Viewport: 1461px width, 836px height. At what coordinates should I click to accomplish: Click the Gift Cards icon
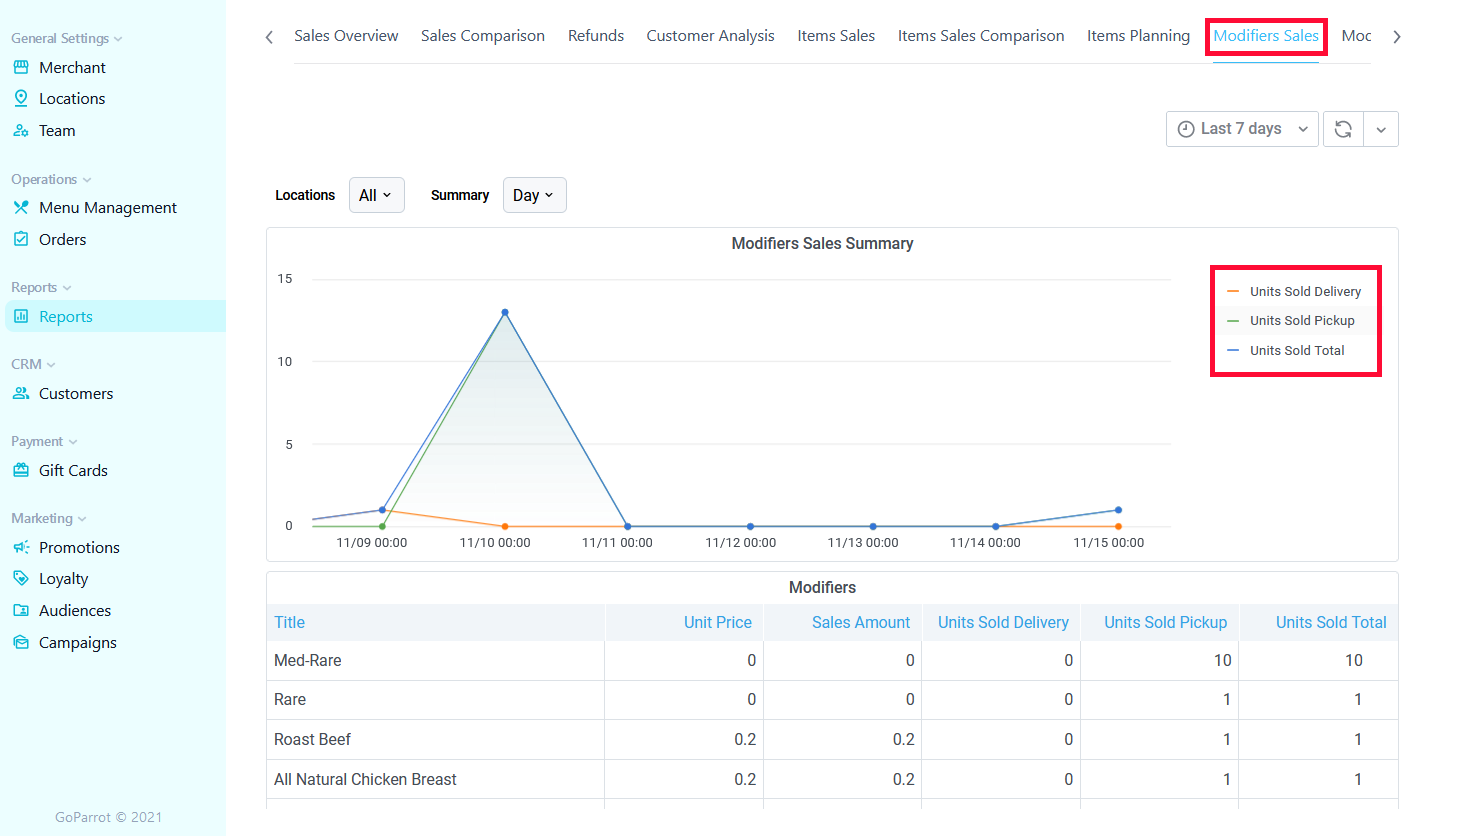click(21, 470)
